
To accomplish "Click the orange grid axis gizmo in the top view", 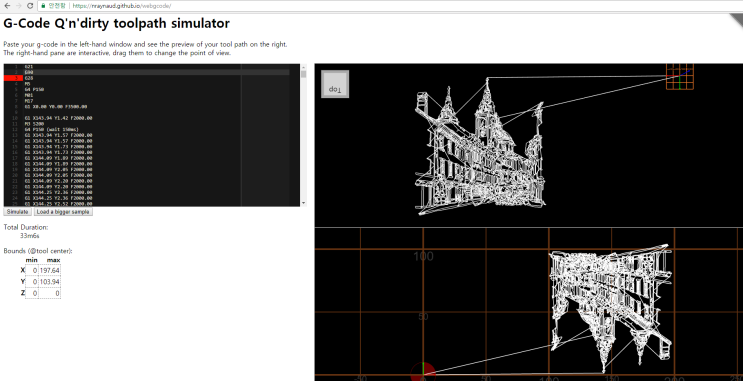I will 680,76.
